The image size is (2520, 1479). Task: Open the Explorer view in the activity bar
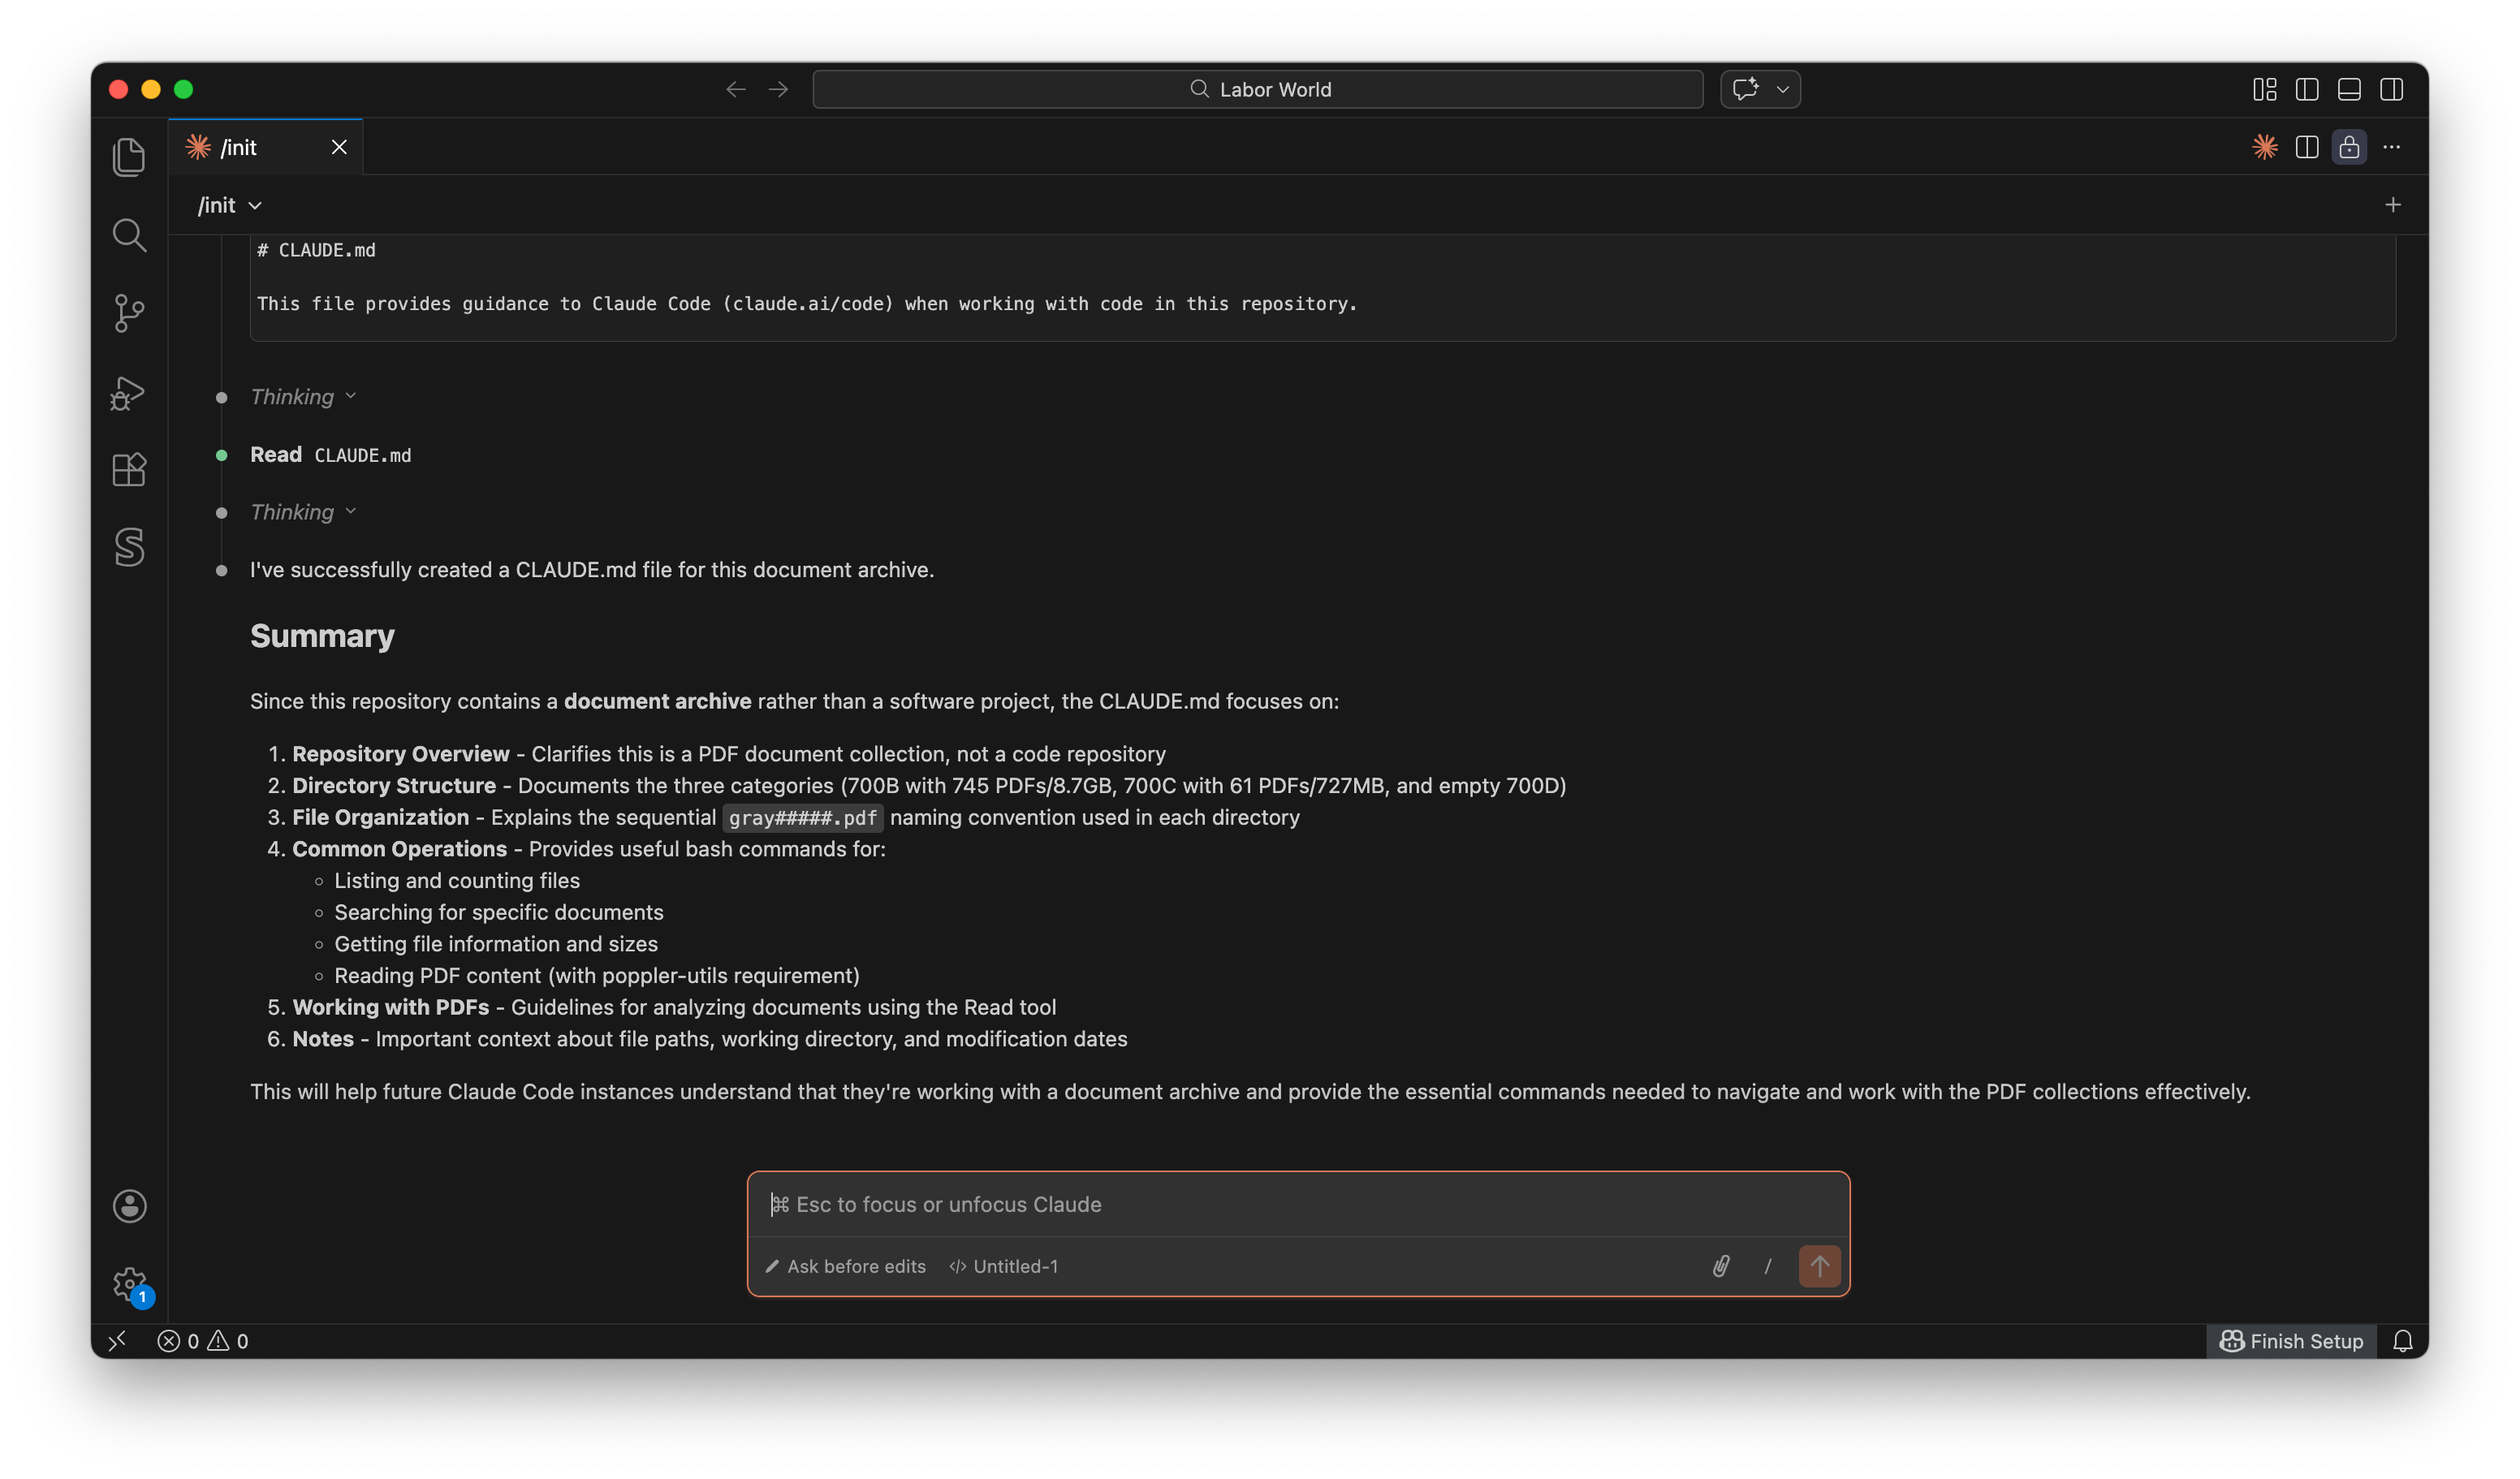129,156
